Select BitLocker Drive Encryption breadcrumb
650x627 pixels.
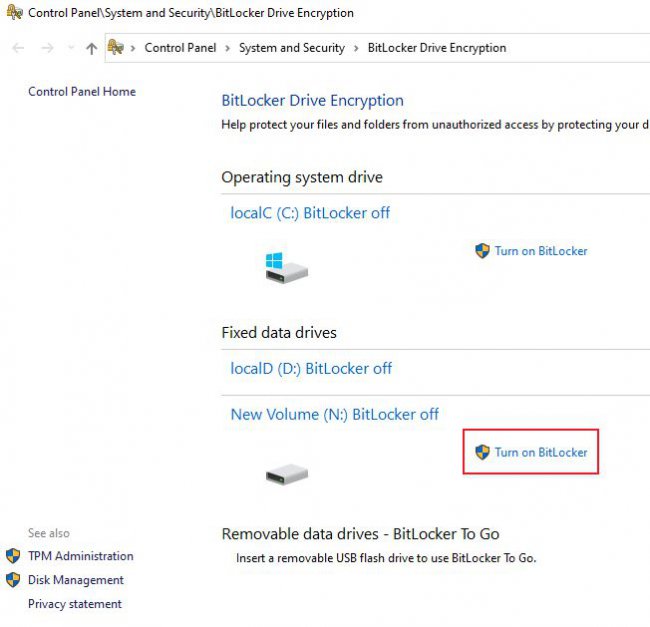[437, 48]
